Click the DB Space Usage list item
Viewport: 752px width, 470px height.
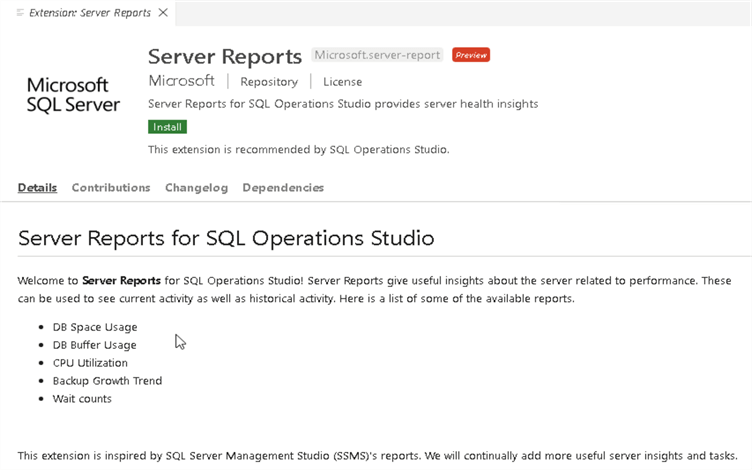pyautogui.click(x=95, y=327)
